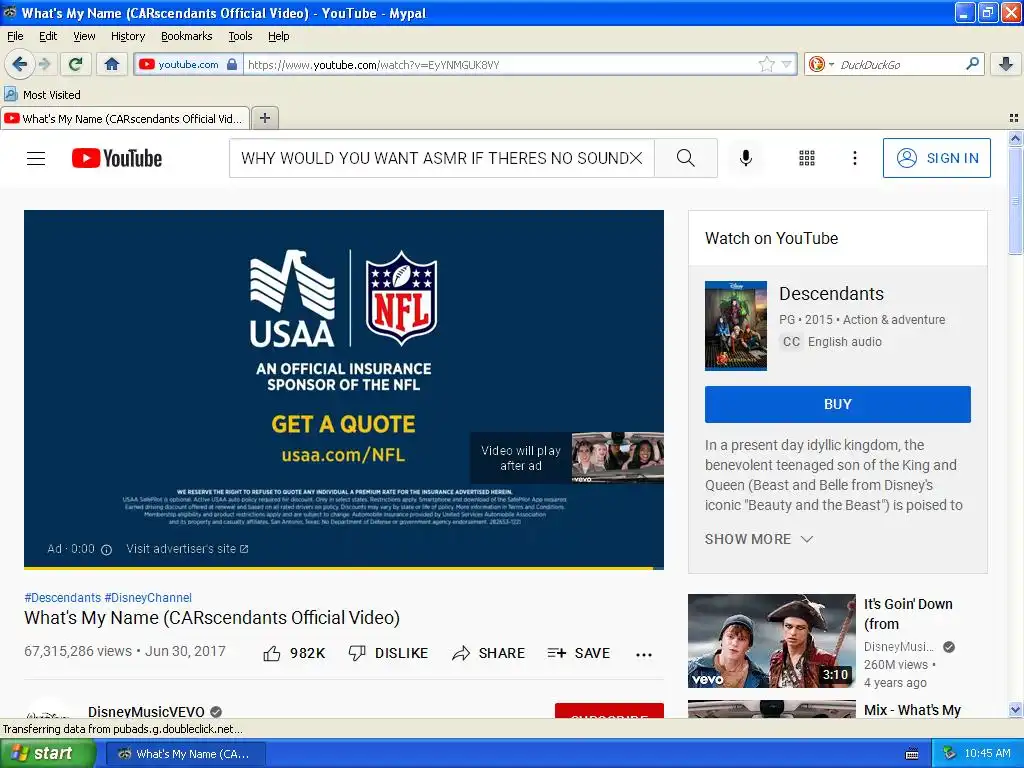Click the page scrollbar down arrow

[1015, 709]
